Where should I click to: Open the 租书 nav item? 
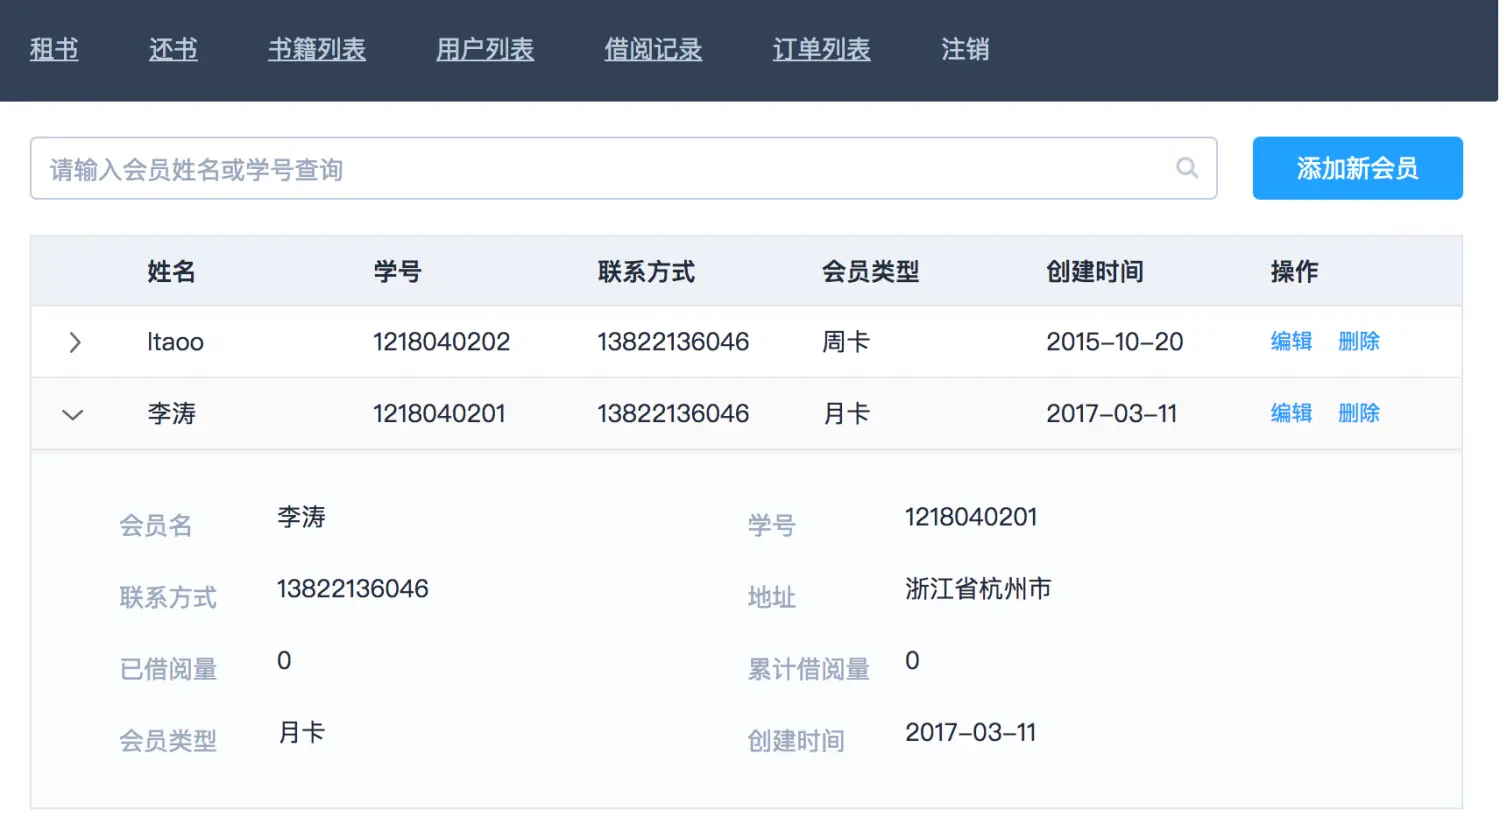(54, 49)
